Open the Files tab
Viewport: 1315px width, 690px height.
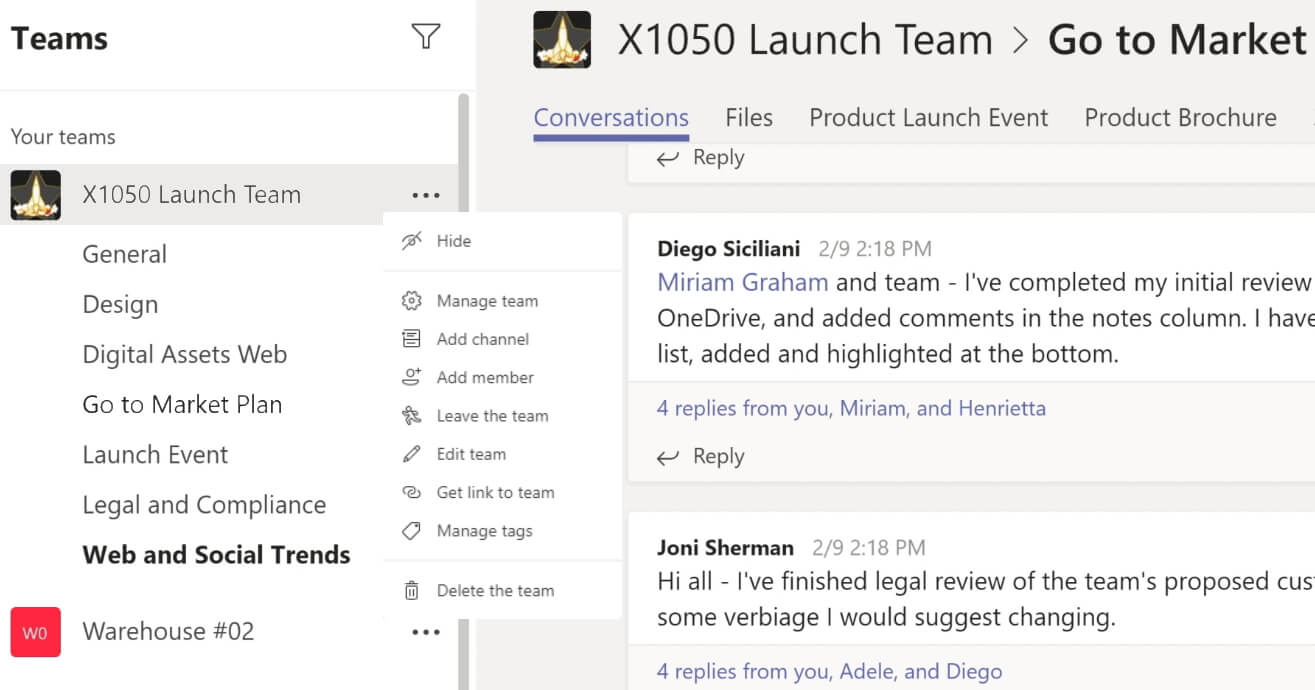(749, 118)
